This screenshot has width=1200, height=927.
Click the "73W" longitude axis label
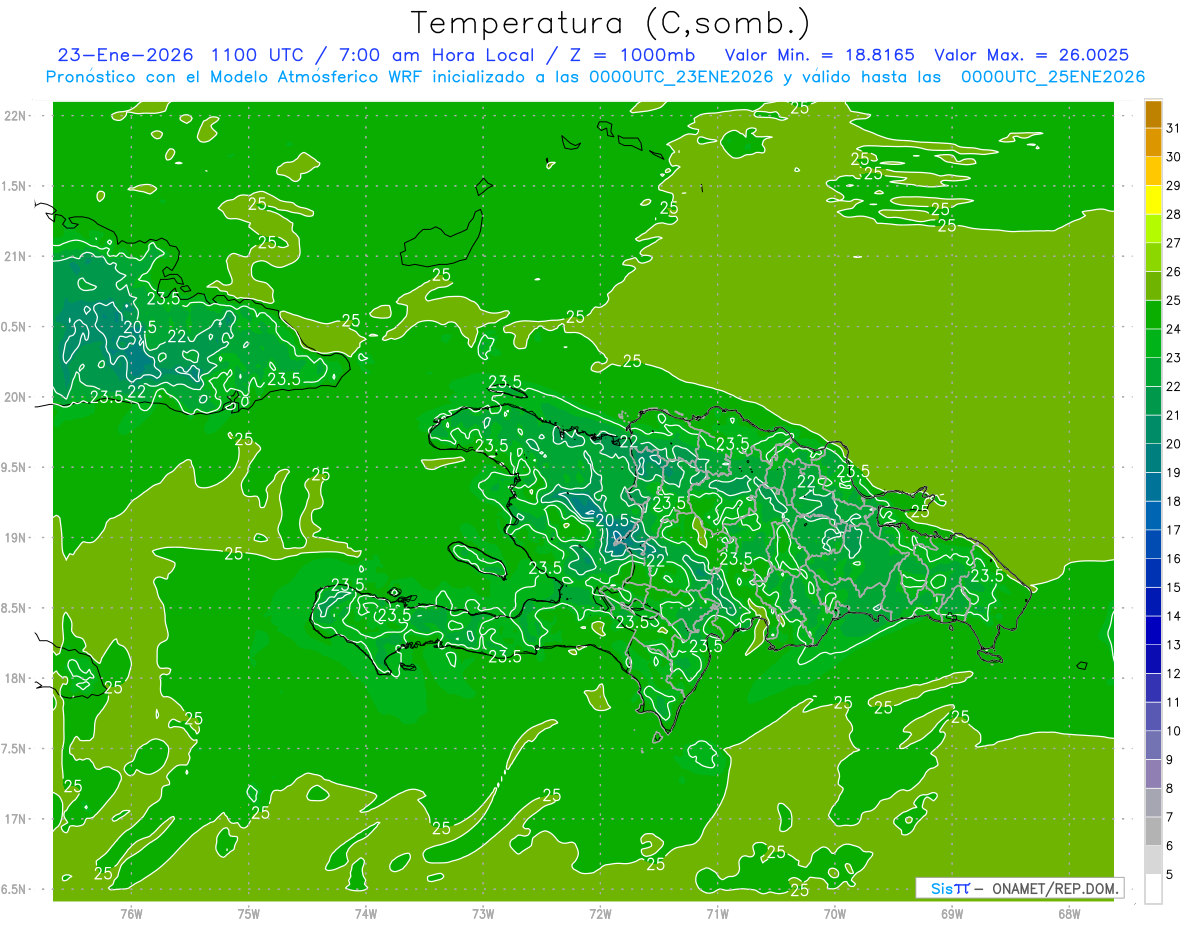(x=483, y=913)
